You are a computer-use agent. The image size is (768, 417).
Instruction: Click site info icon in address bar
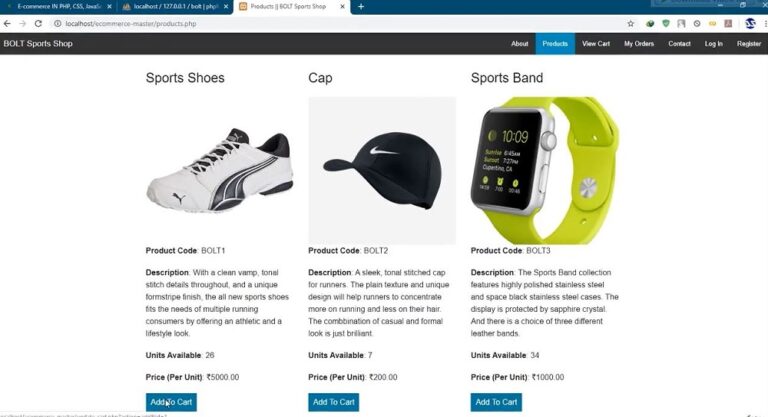click(57, 24)
